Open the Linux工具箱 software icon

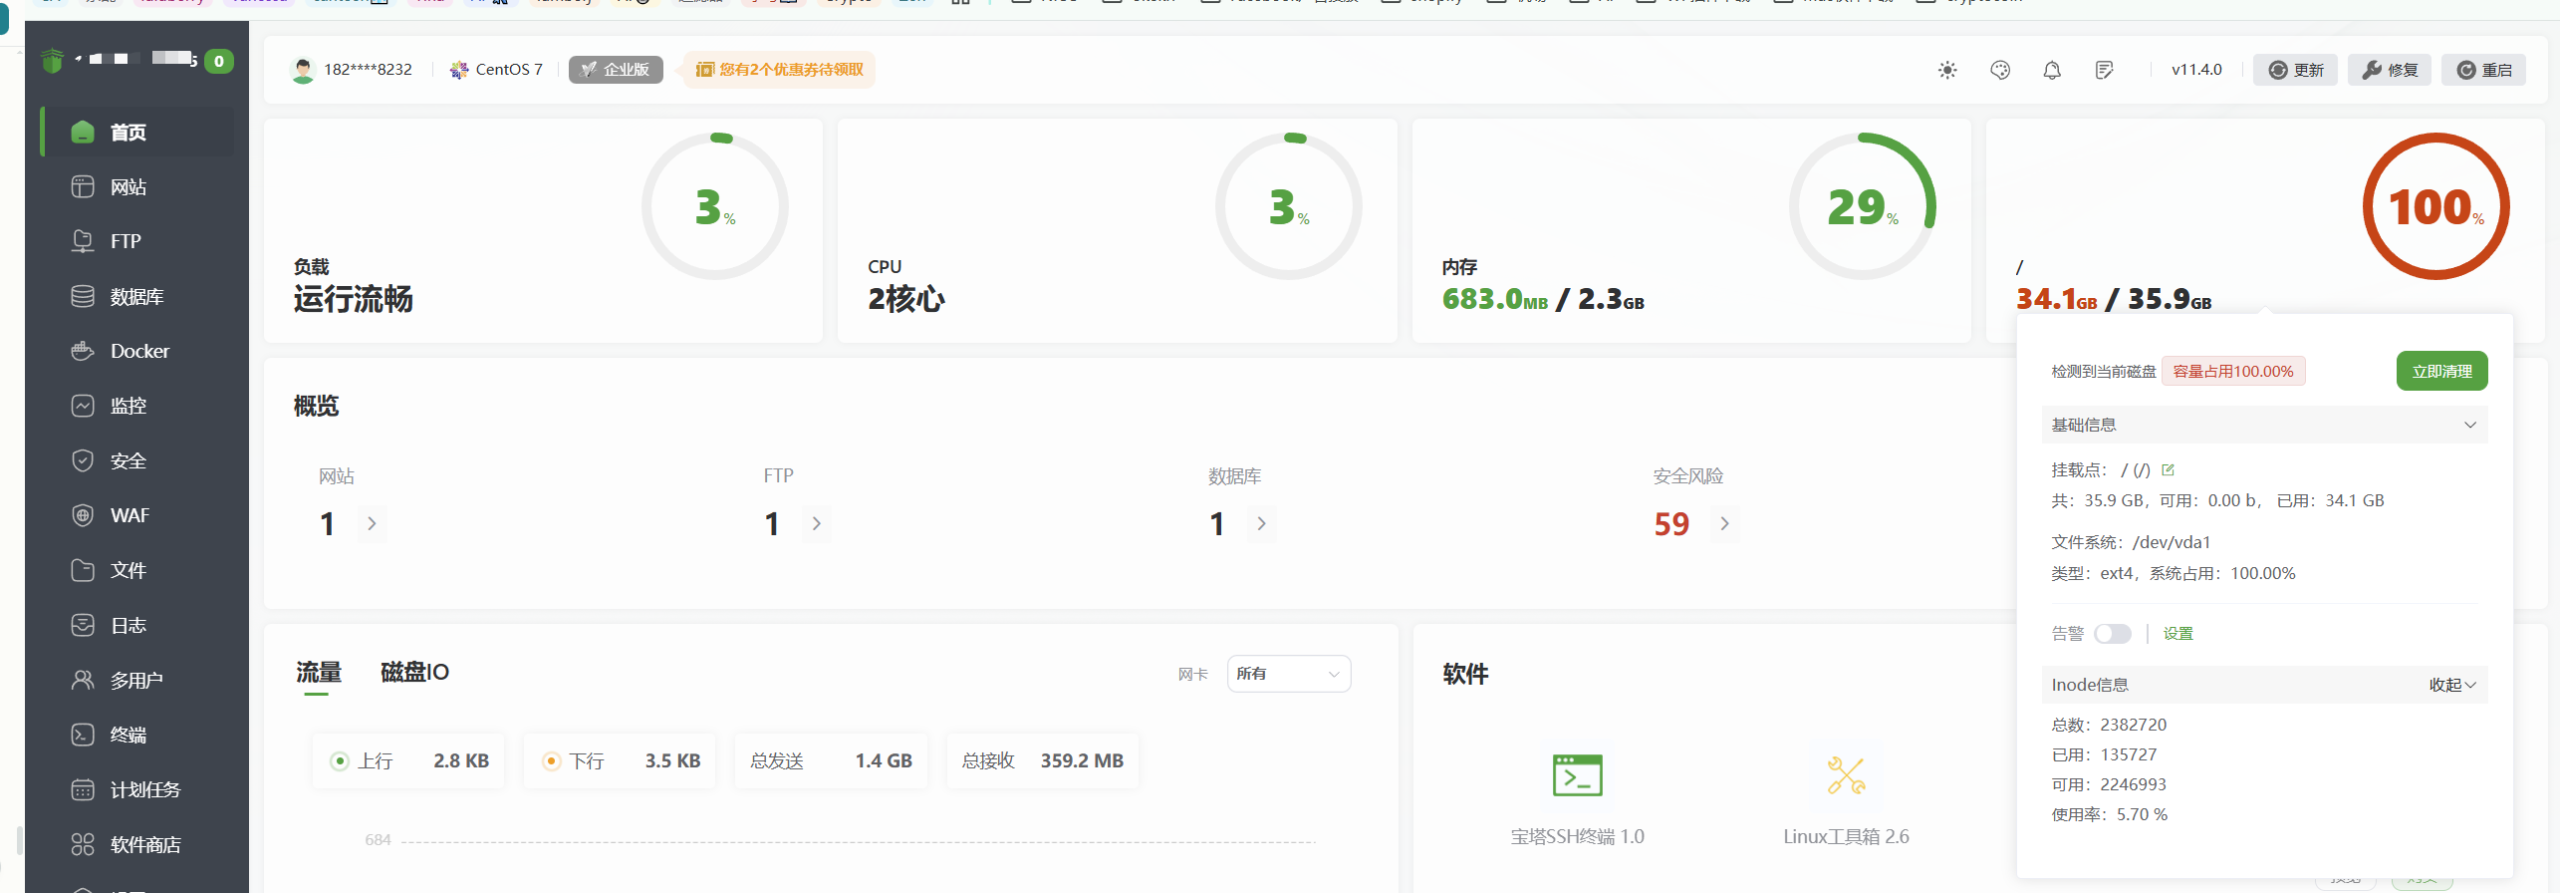point(1846,776)
